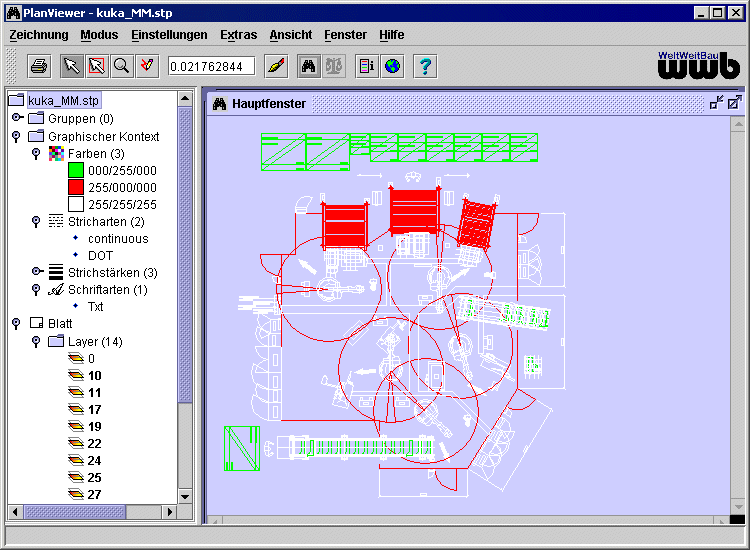Toggle visibility of layer 10
Viewport: 750px width, 550px height.
[x=76, y=375]
